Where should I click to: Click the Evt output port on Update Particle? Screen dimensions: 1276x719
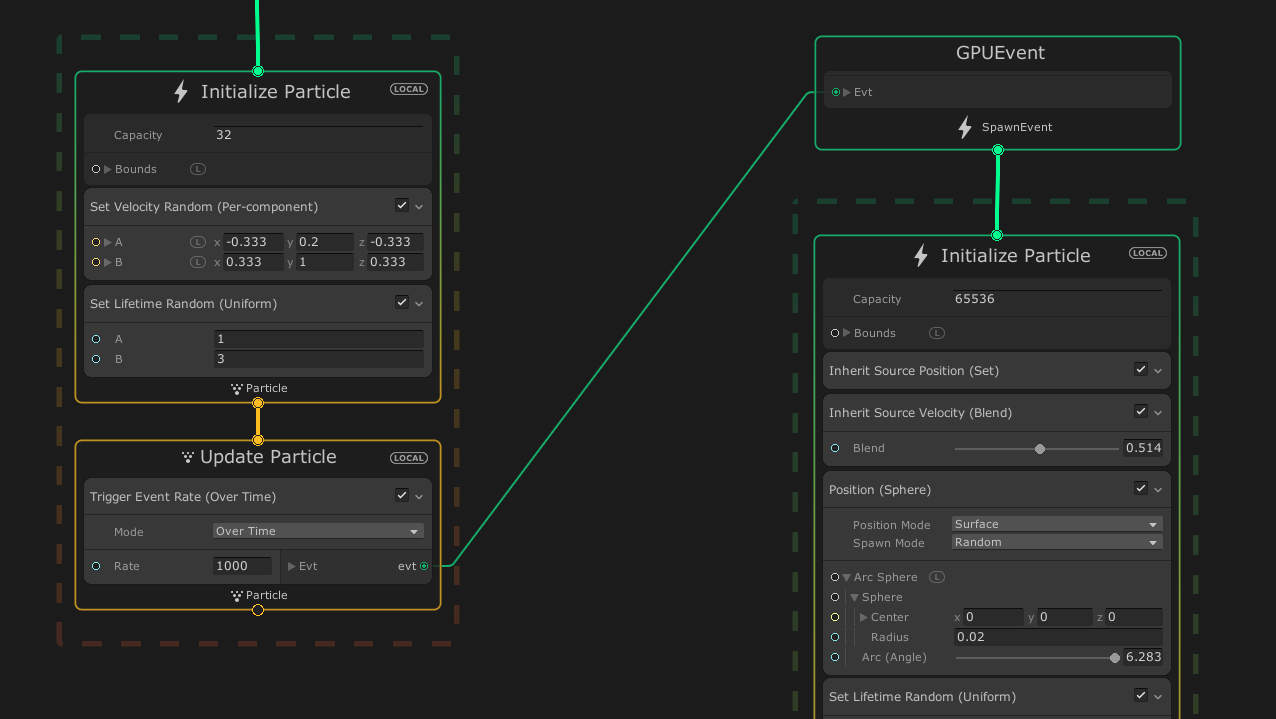pos(426,566)
